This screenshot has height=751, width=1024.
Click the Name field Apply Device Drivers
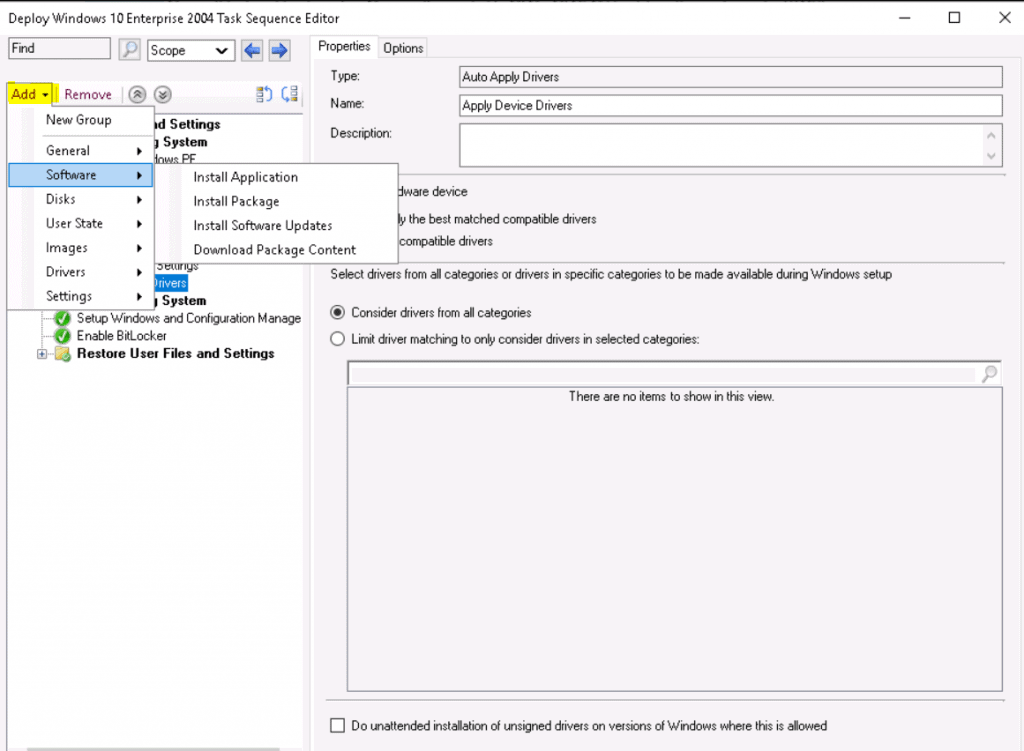click(731, 106)
